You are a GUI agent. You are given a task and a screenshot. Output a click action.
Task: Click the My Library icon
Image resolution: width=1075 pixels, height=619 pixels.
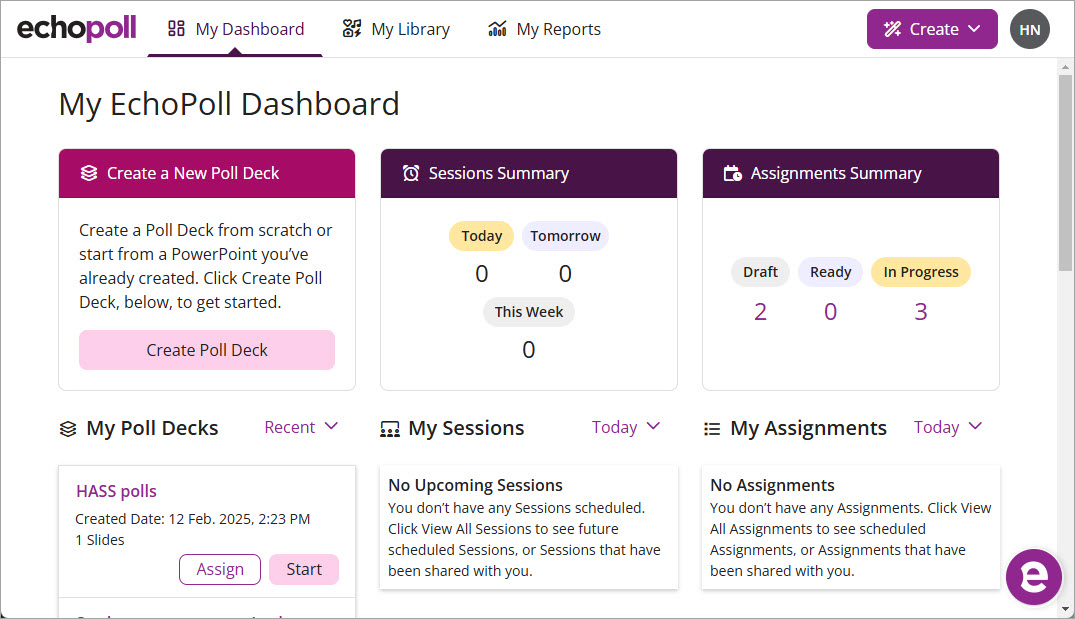pyautogui.click(x=352, y=28)
